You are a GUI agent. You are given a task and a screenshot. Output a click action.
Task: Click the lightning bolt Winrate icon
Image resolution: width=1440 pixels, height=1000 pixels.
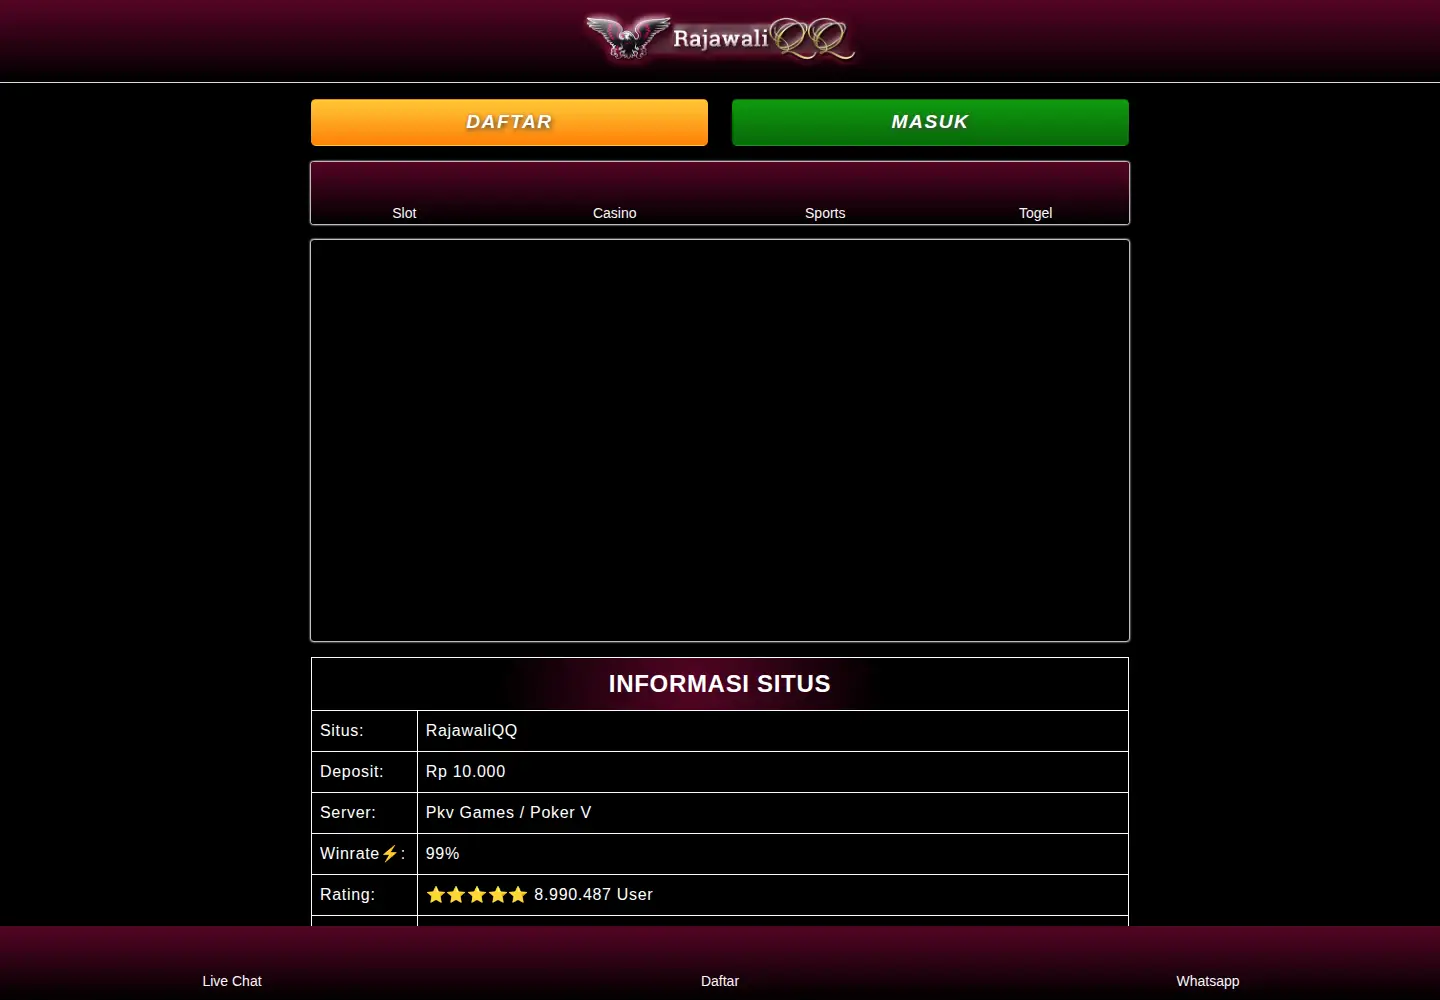pyautogui.click(x=390, y=854)
